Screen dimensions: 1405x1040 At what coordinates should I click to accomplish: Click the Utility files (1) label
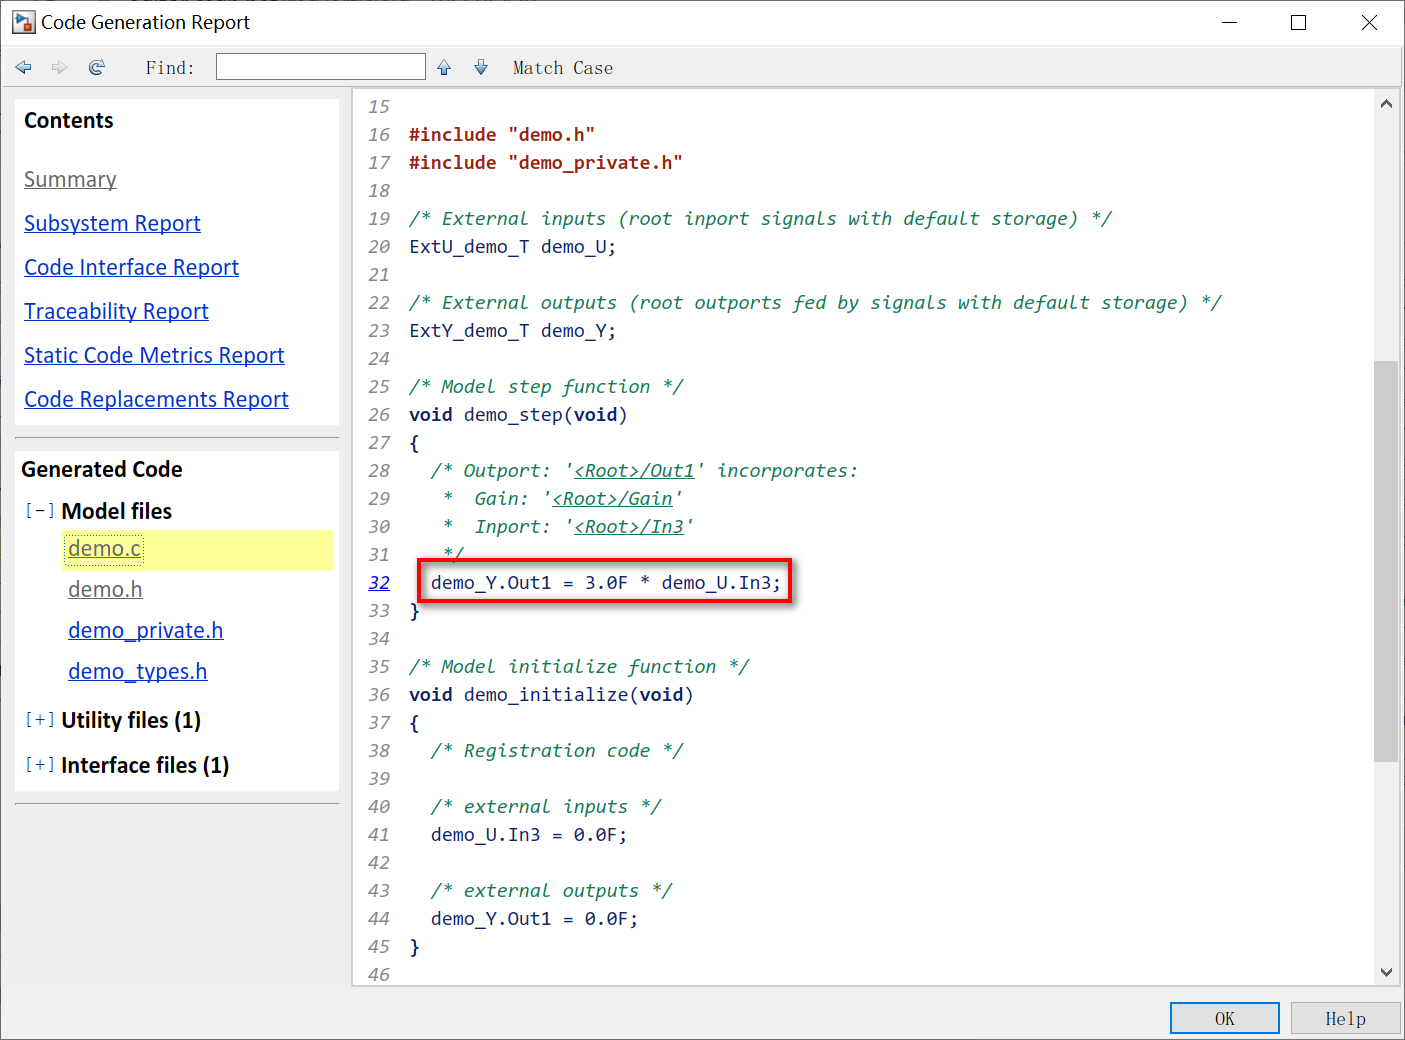[x=131, y=720]
